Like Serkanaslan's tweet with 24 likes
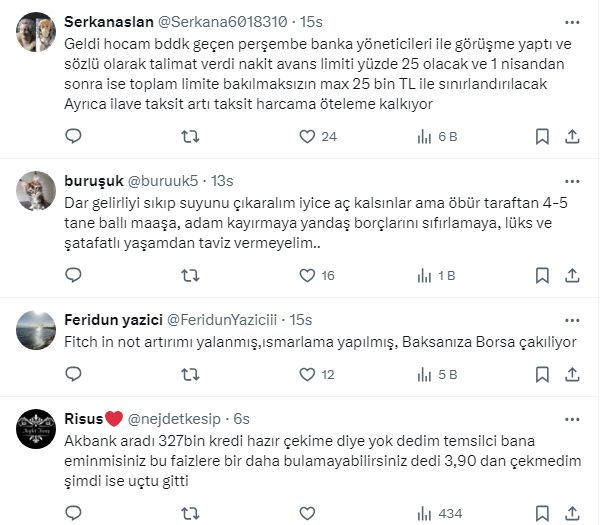Image resolution: width=601 pixels, height=525 pixels. point(302,137)
